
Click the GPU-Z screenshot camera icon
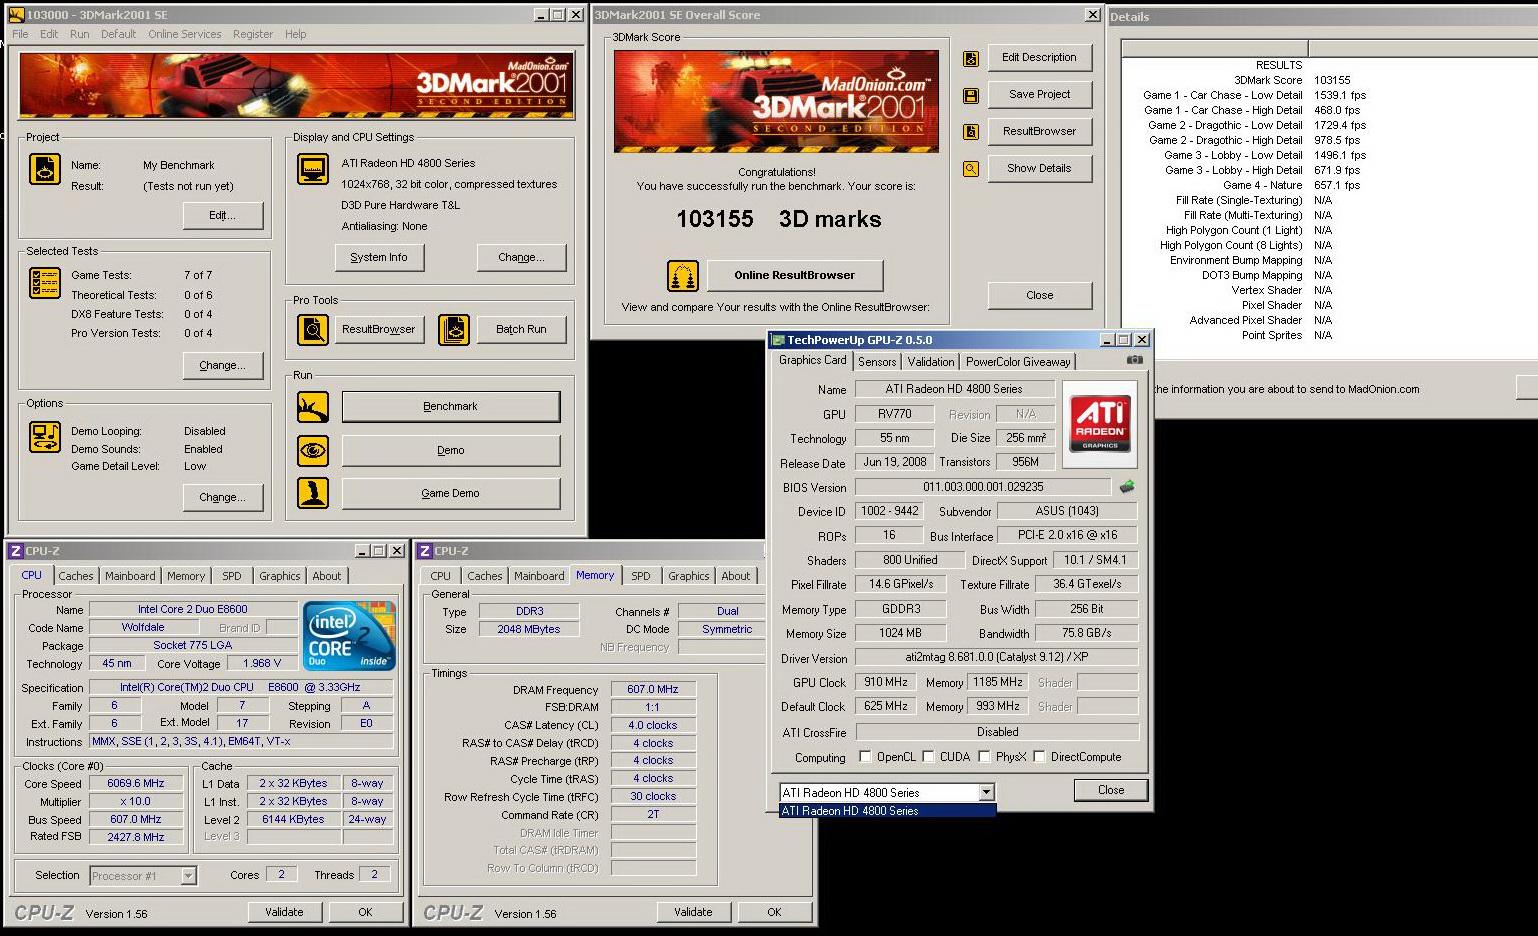coord(1135,360)
